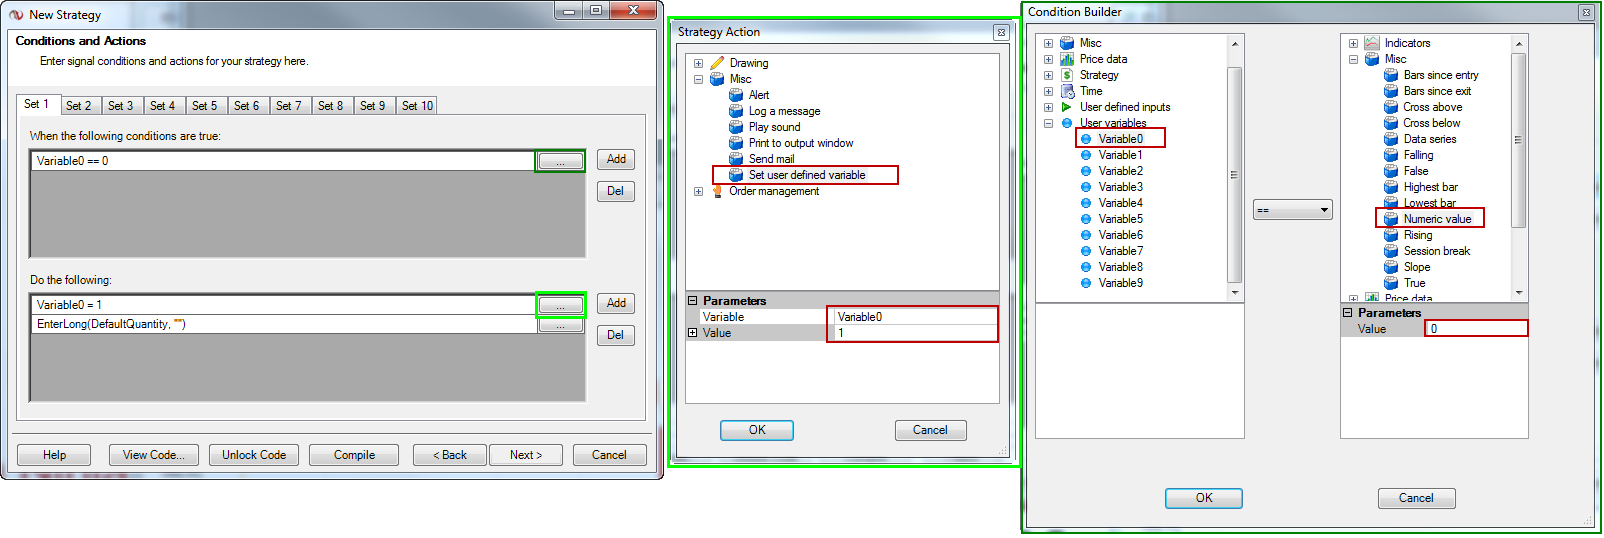Collapse the User variables node
The width and height of the screenshot is (1604, 538).
coord(1048,123)
